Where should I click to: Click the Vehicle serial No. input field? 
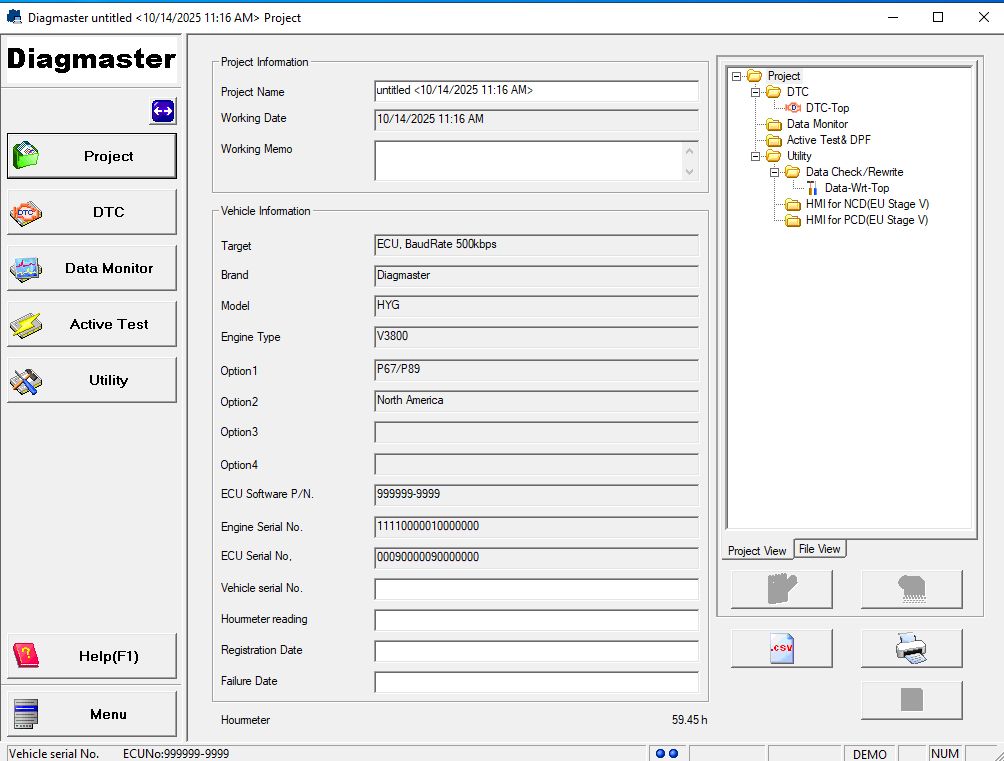(536, 588)
